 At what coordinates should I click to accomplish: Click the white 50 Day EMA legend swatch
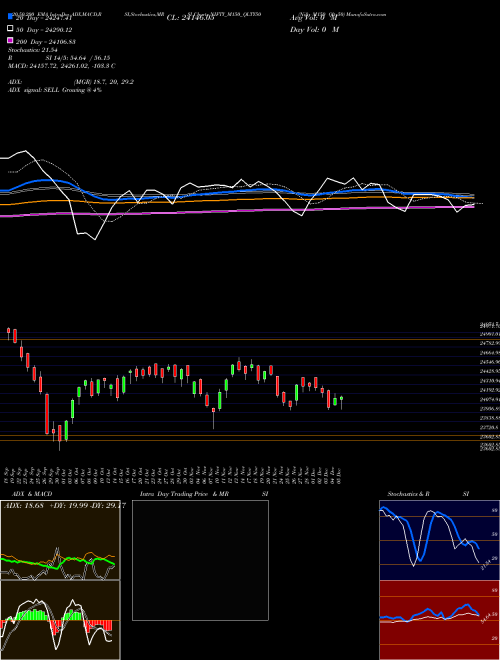click(10, 29)
